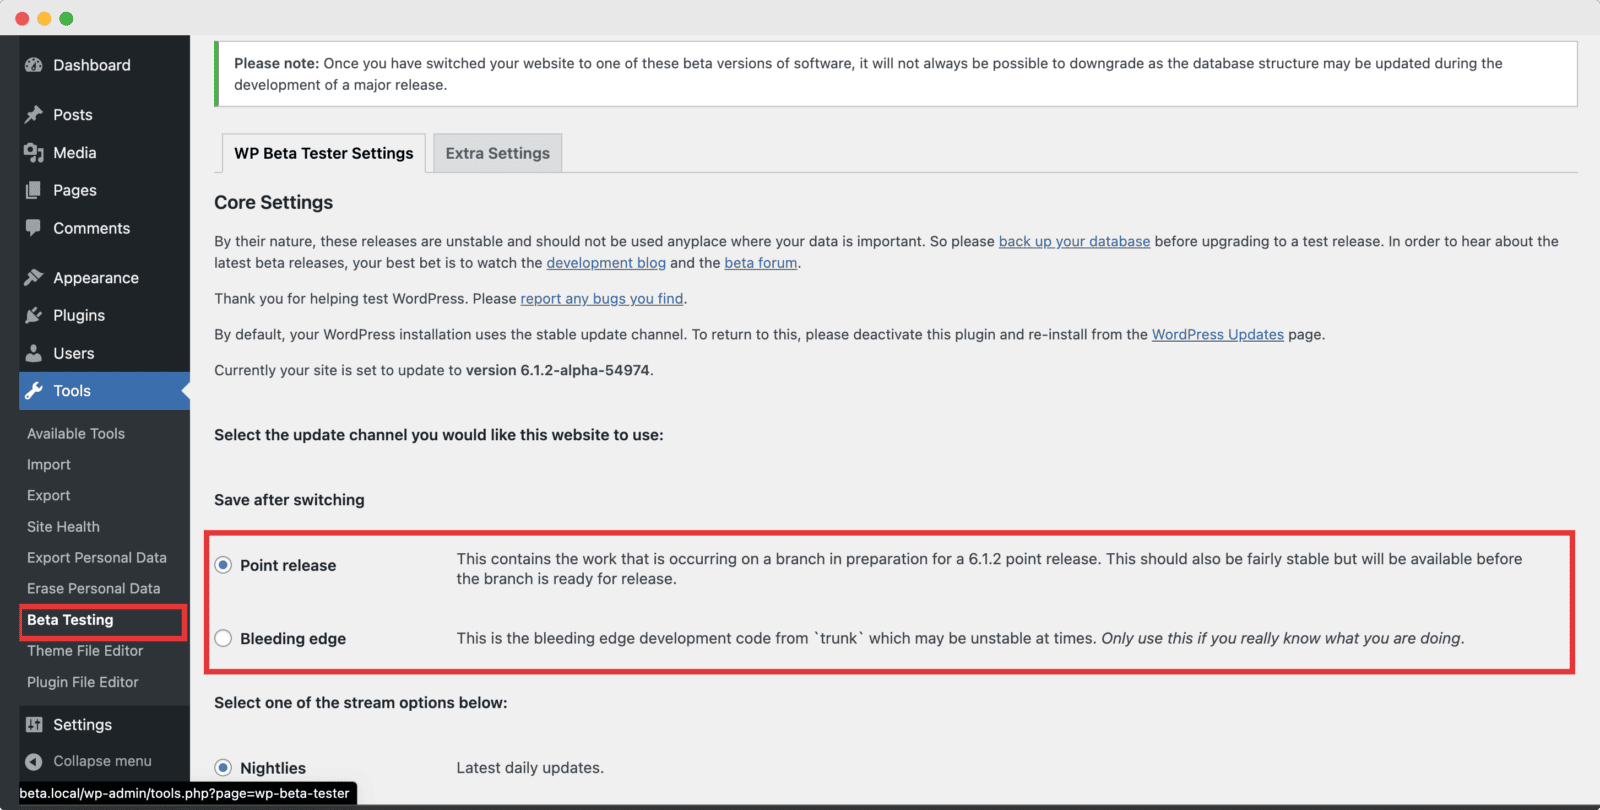
Task: Open the Site Health submenu item
Action: tap(63, 527)
